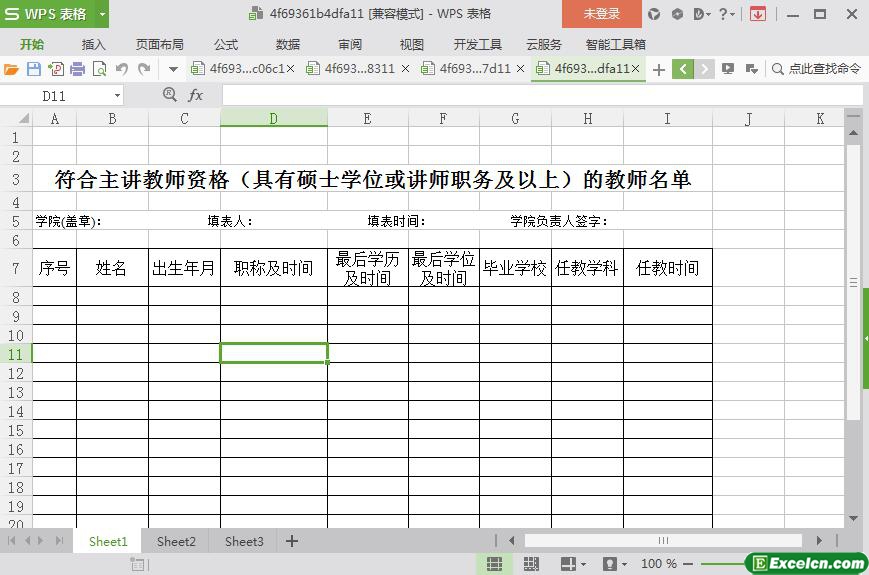Open the WPS feedback dropdown icon in title bar
Viewport: 869px width, 575px height.
tap(702, 14)
